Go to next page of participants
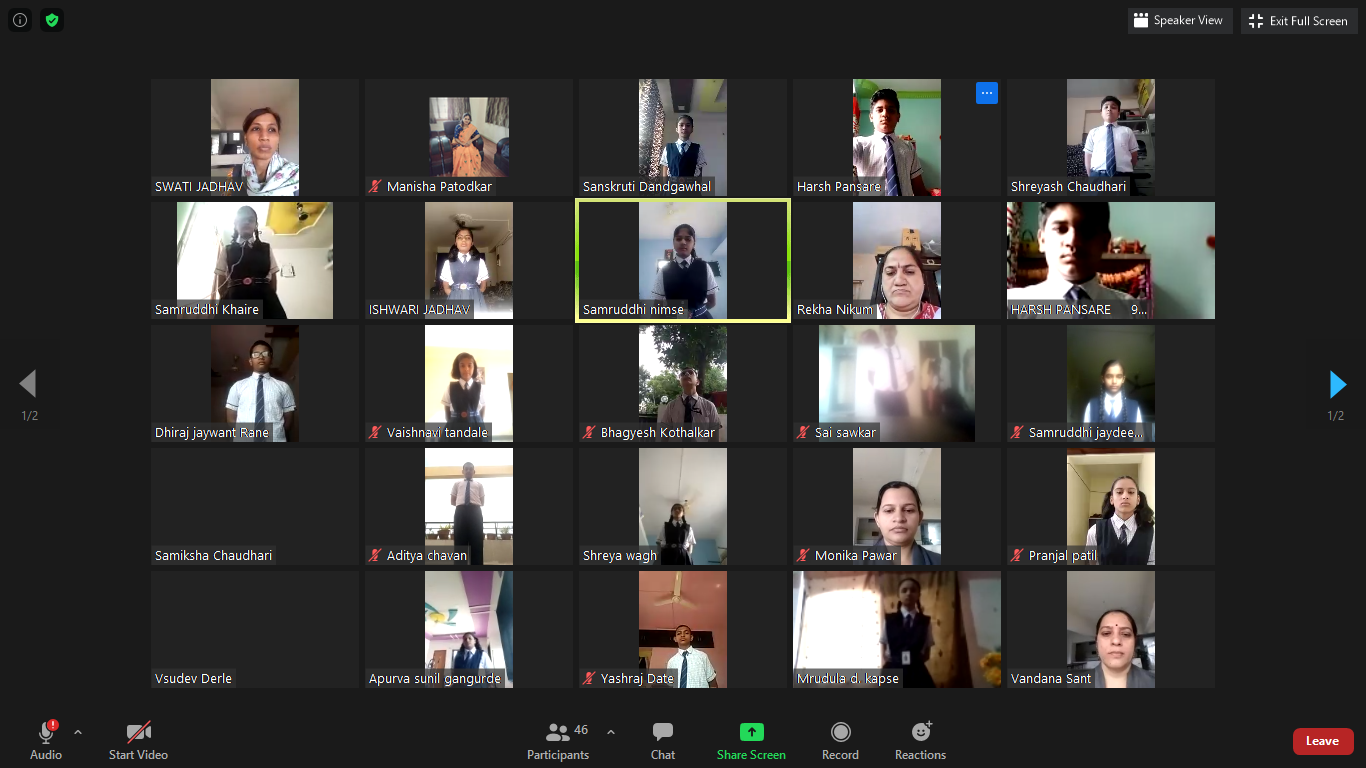This screenshot has height=768, width=1366. tap(1337, 384)
